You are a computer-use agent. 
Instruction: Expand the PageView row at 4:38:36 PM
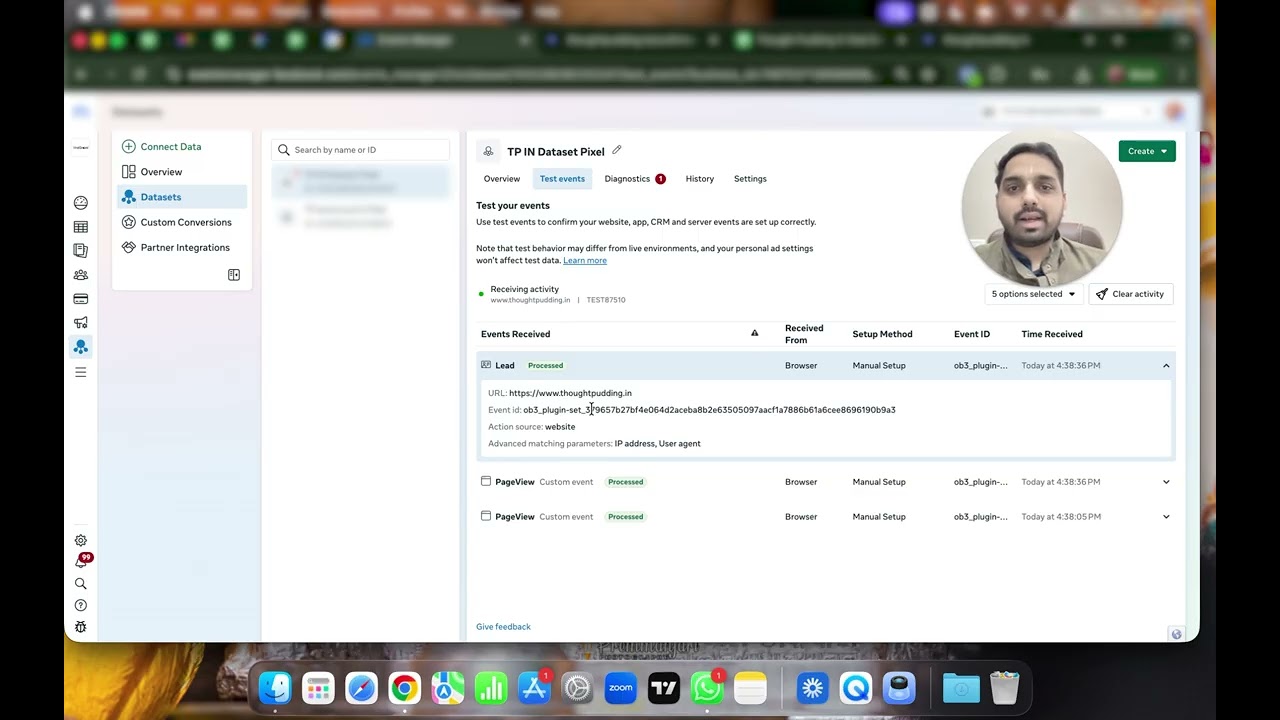tap(1166, 482)
